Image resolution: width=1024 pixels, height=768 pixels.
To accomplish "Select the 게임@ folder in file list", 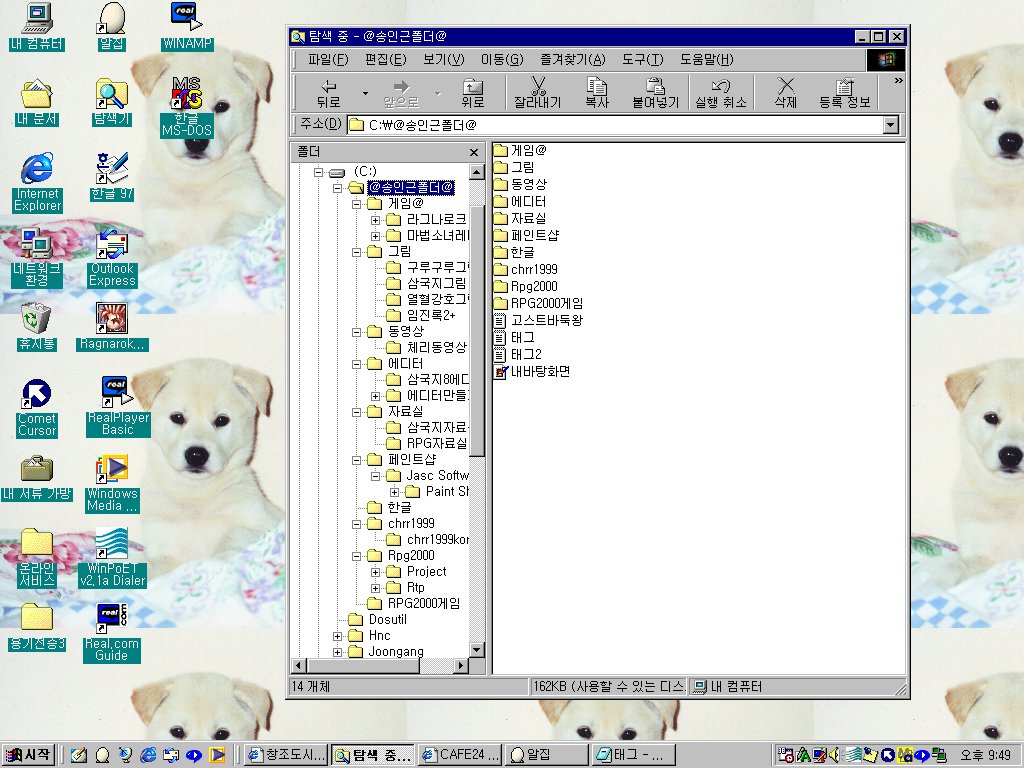I will [520, 150].
